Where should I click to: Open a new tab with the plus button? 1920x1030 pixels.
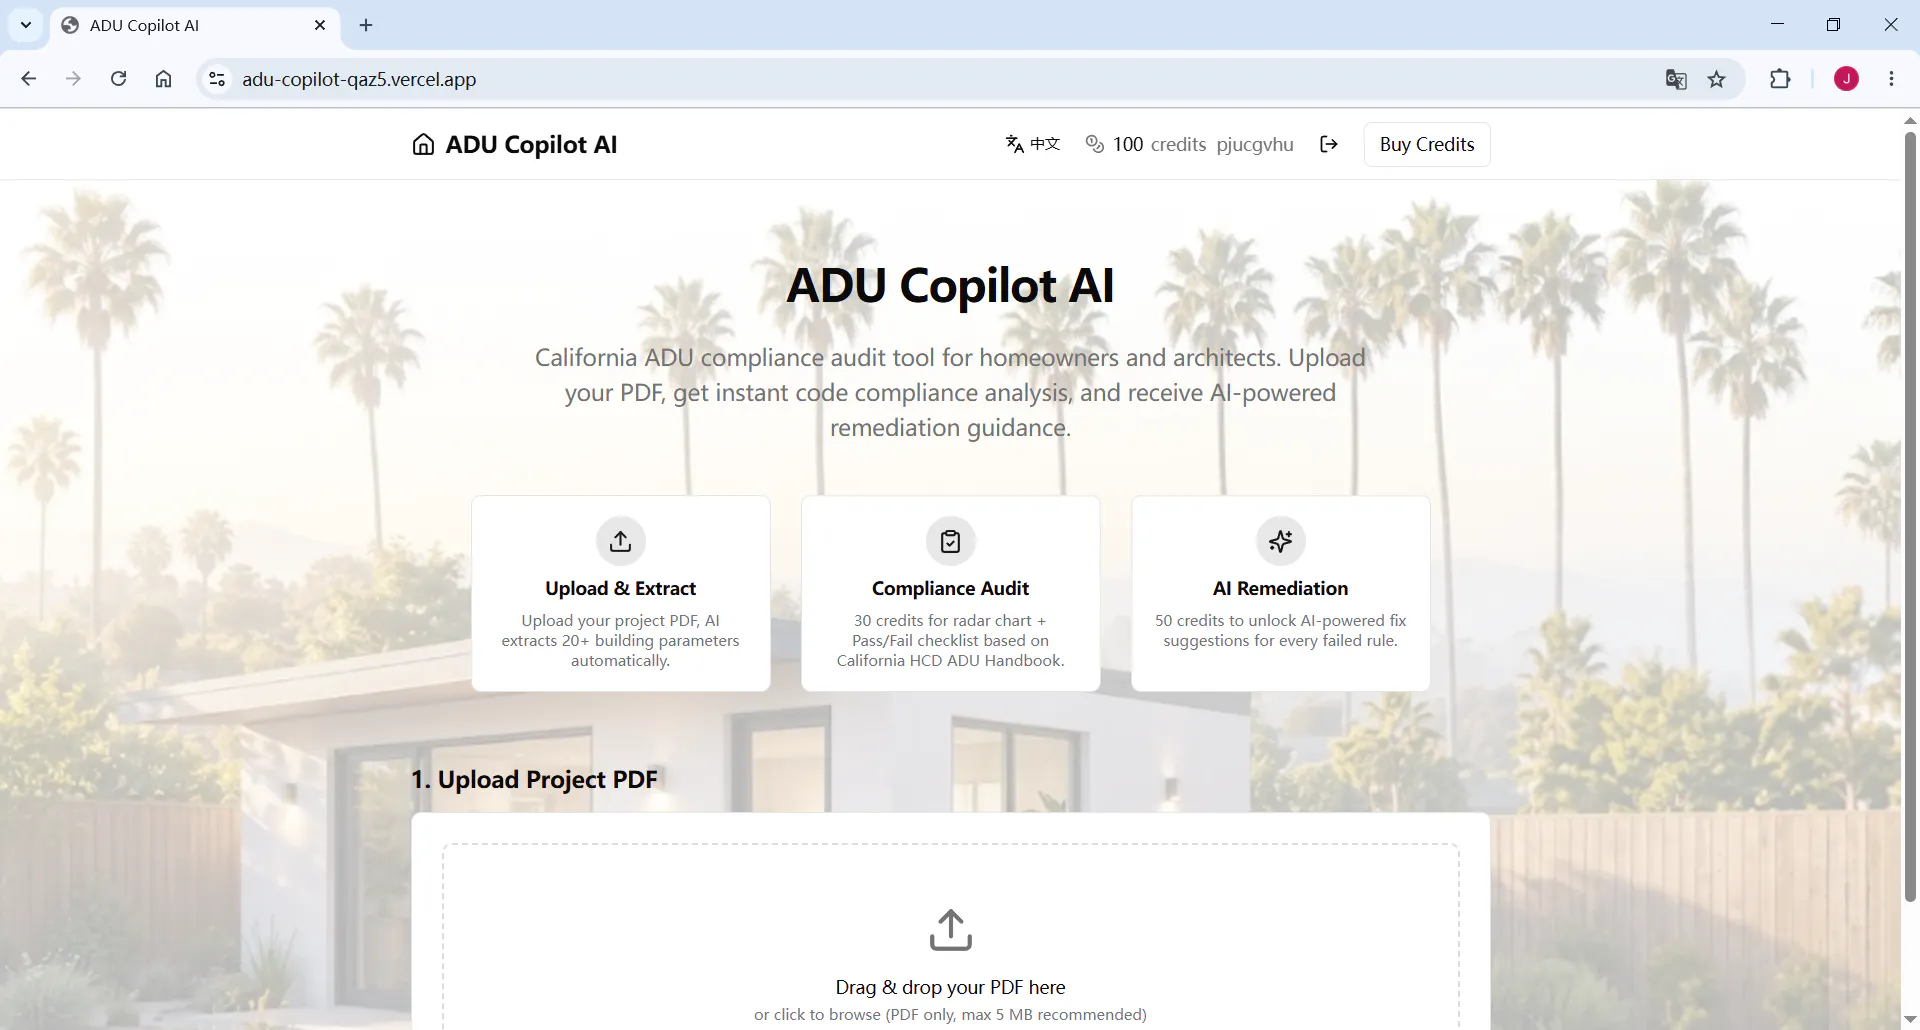click(366, 25)
